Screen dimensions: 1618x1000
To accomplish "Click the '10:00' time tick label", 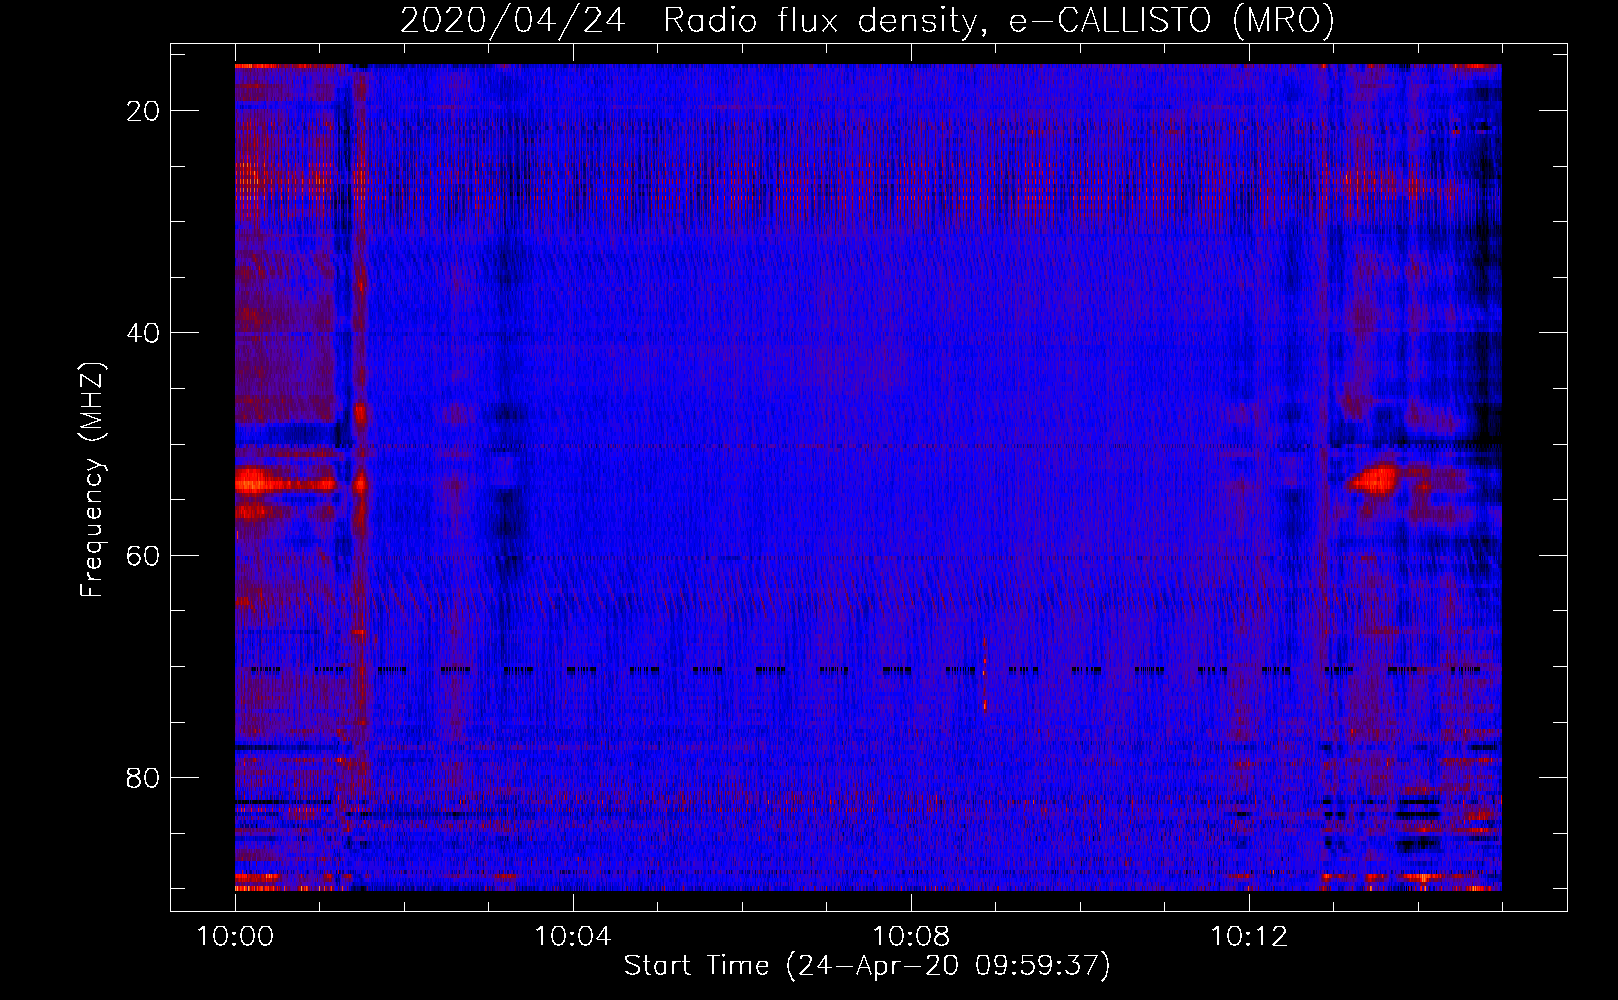I will tap(235, 937).
